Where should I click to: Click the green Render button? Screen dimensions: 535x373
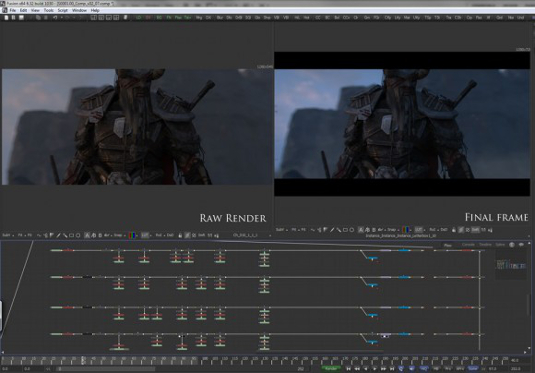[331, 369]
